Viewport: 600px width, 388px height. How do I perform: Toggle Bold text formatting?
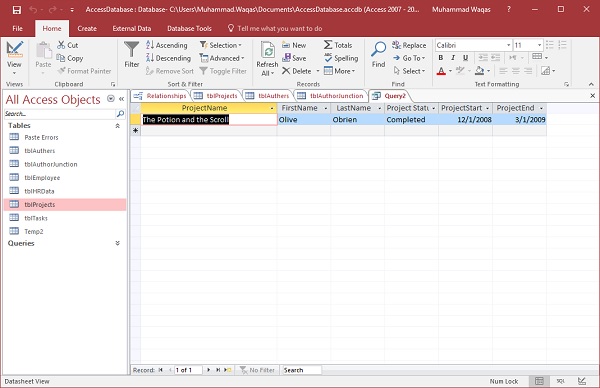(441, 58)
